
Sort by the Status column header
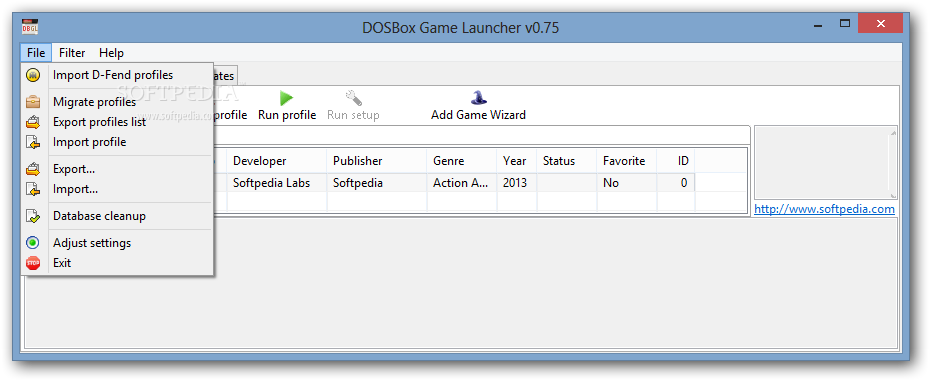tap(566, 161)
